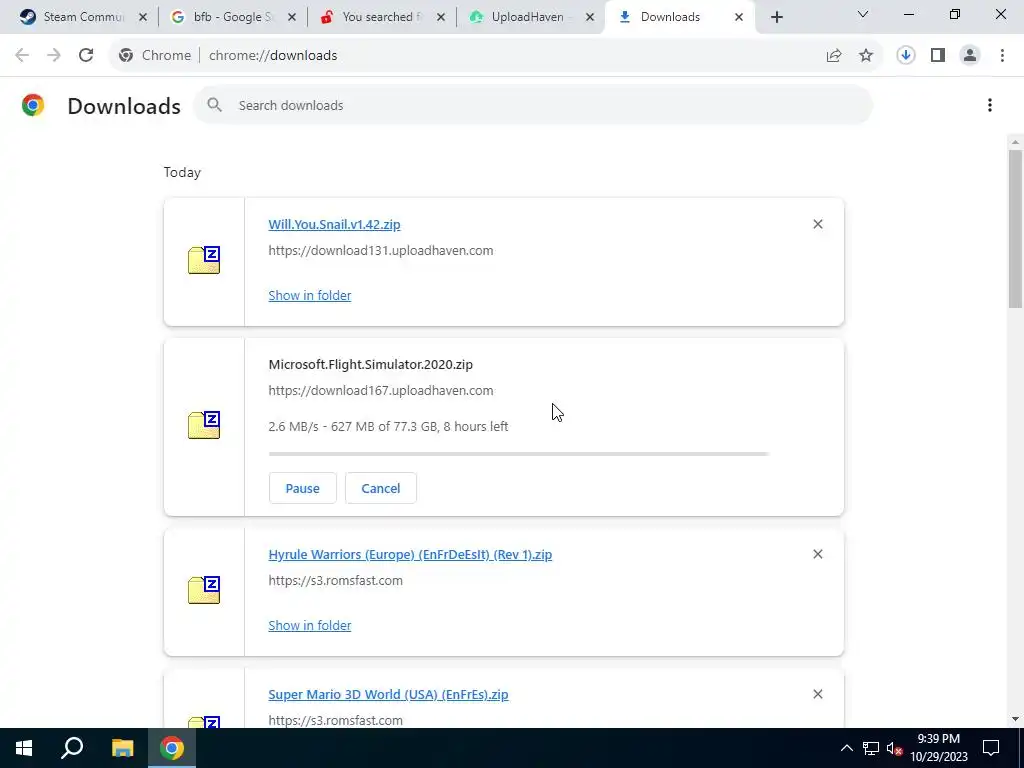
Task: Open the profile avatar menu
Action: 970,56
